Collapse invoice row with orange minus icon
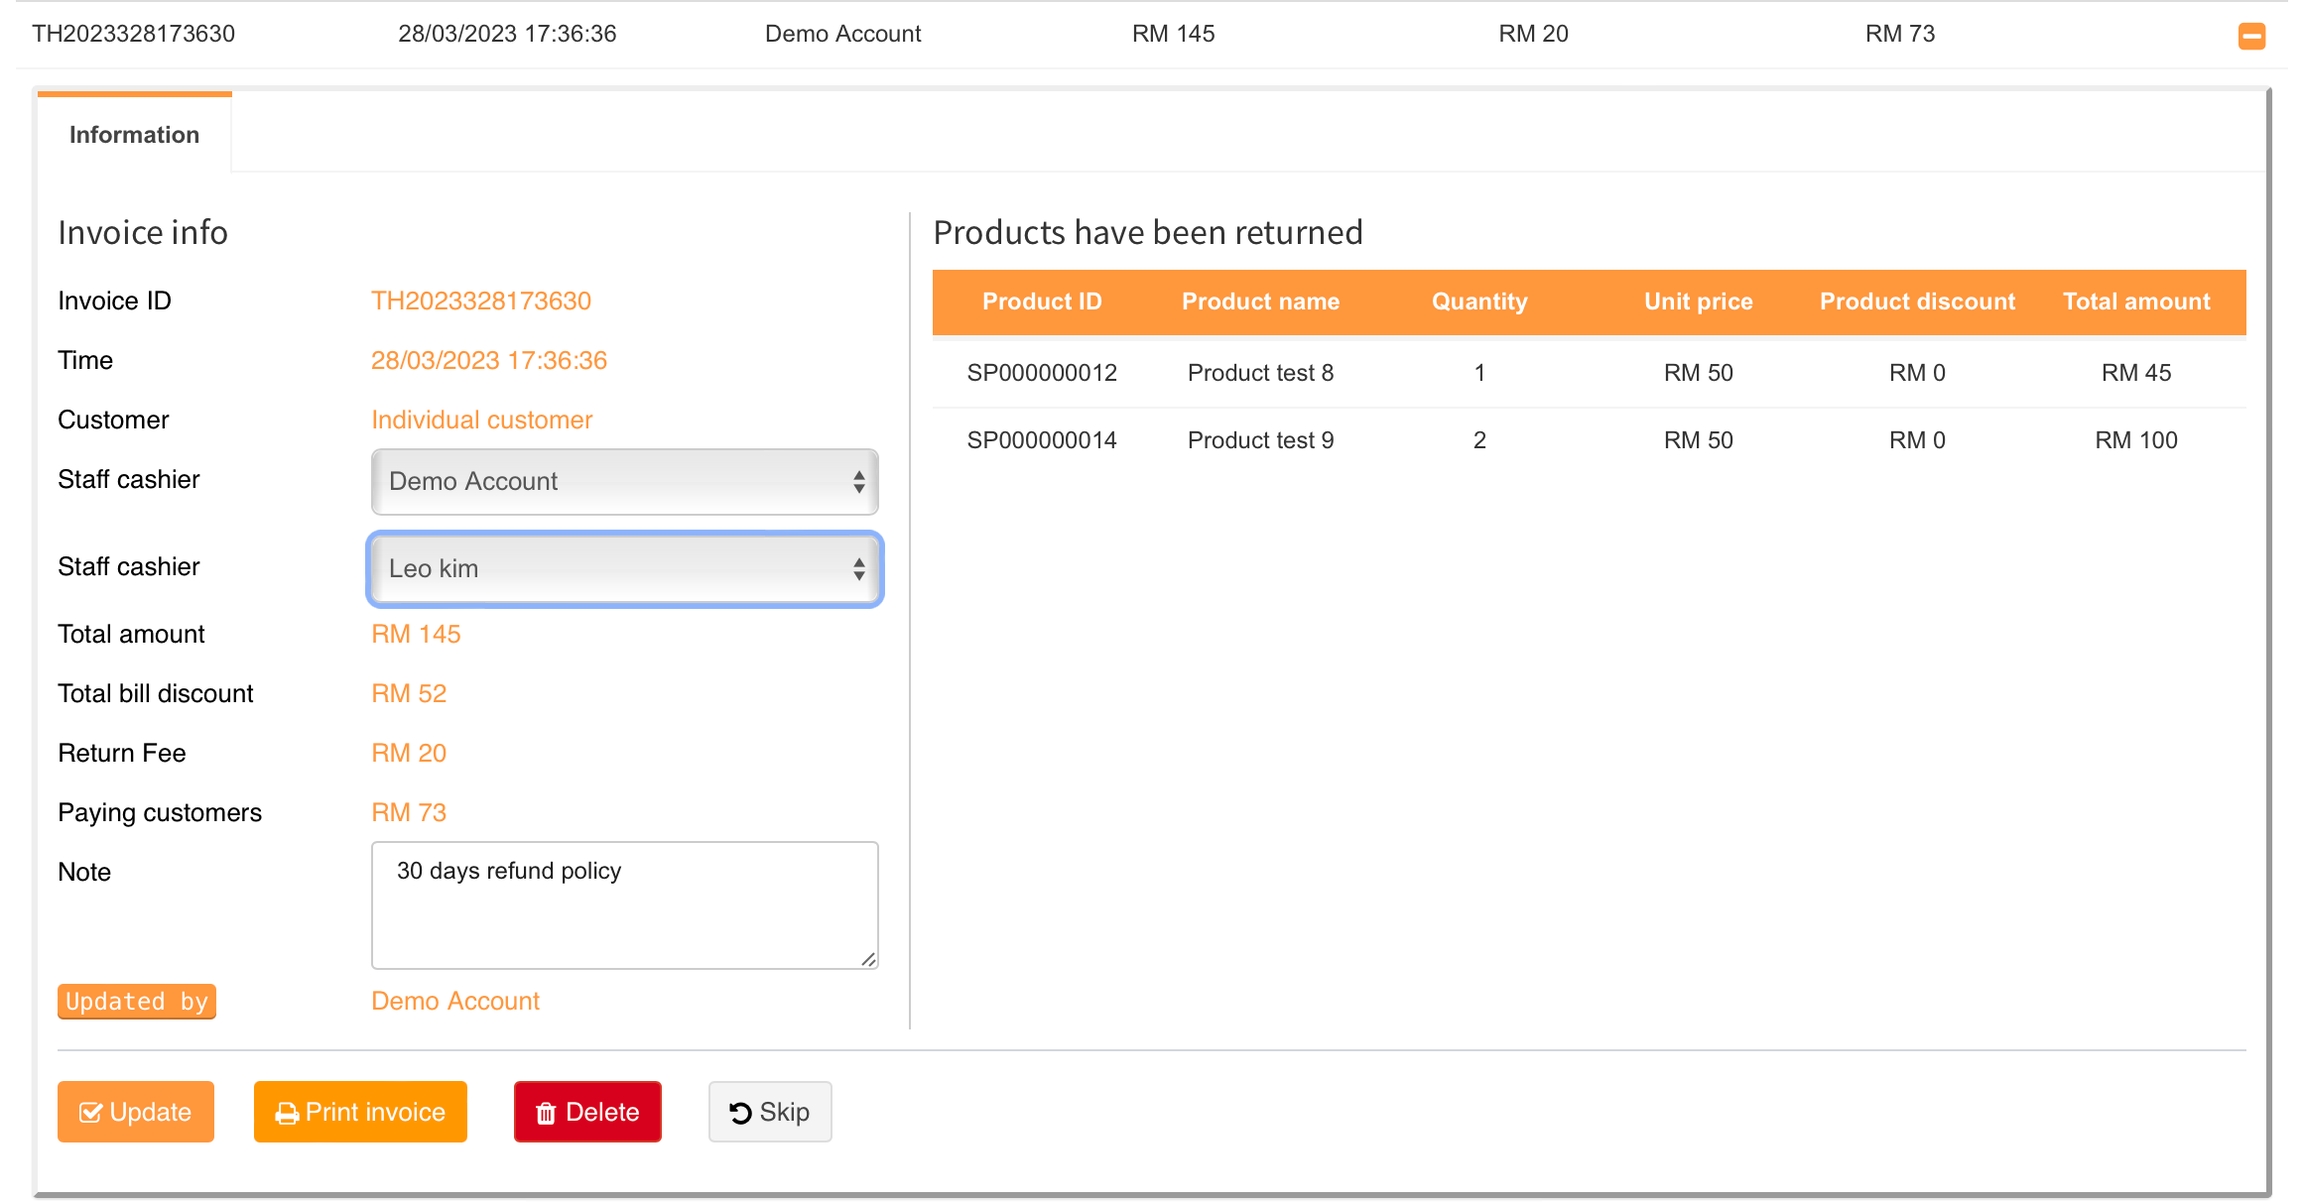Screen dimensions: 2304x1202 point(2251,36)
